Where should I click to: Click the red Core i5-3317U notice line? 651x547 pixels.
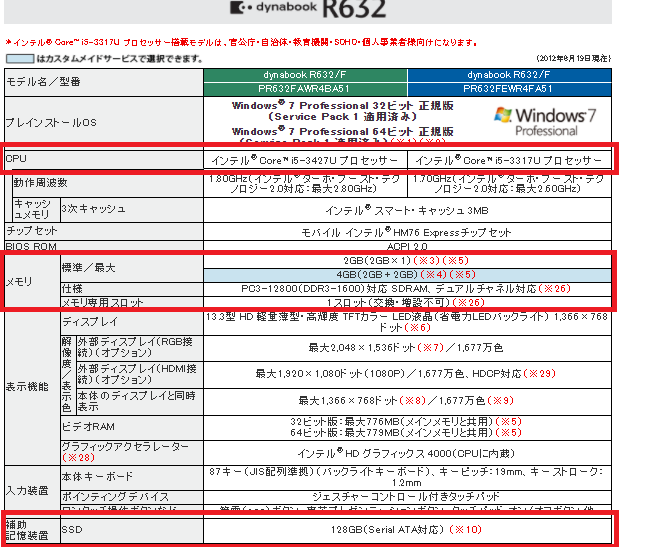[241, 42]
